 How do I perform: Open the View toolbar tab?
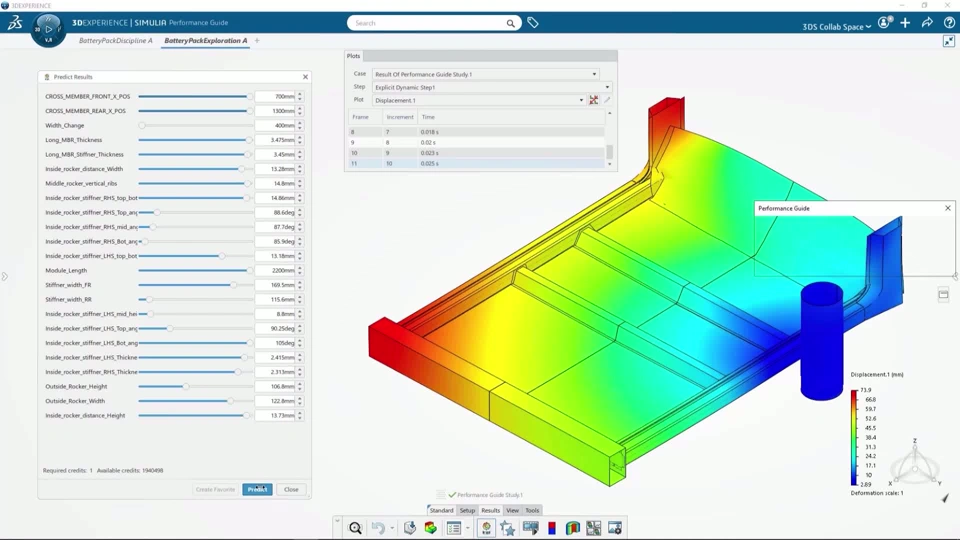[512, 510]
